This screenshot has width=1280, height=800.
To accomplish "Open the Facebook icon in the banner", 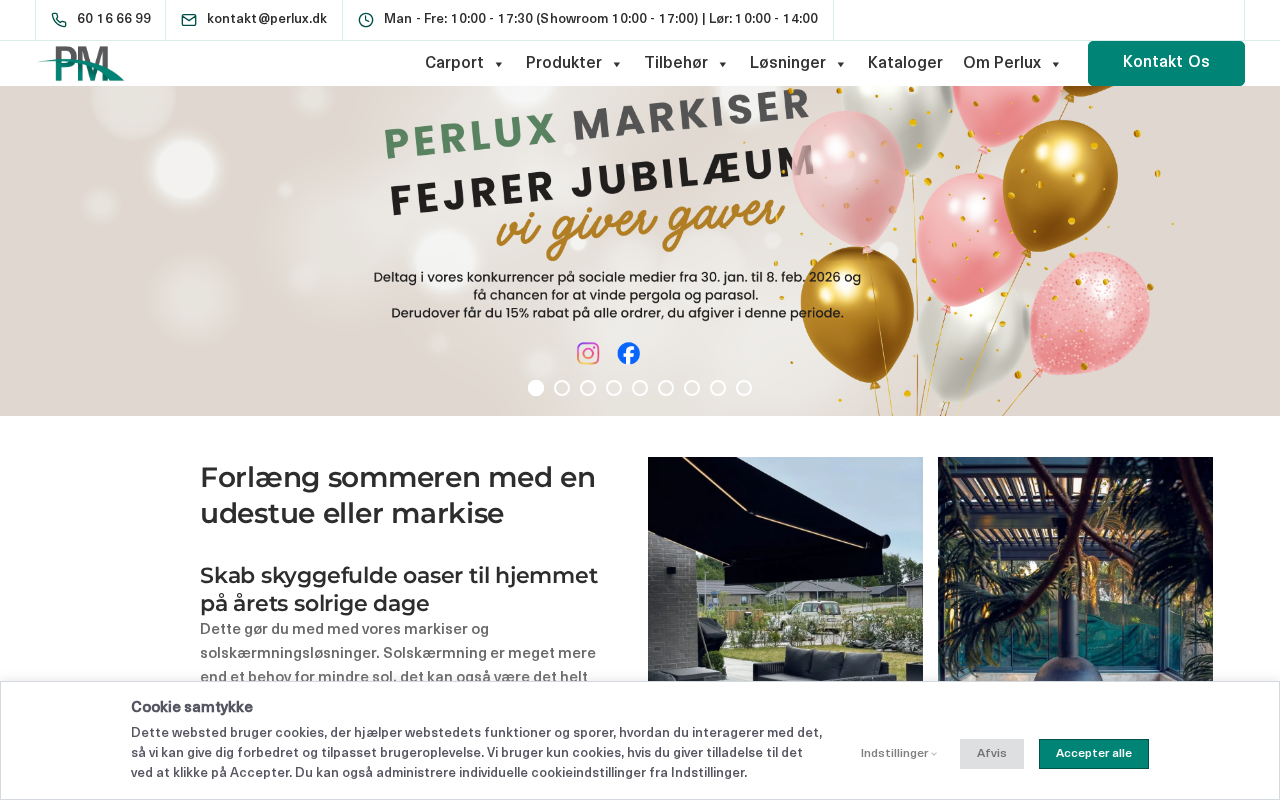I will [x=629, y=353].
